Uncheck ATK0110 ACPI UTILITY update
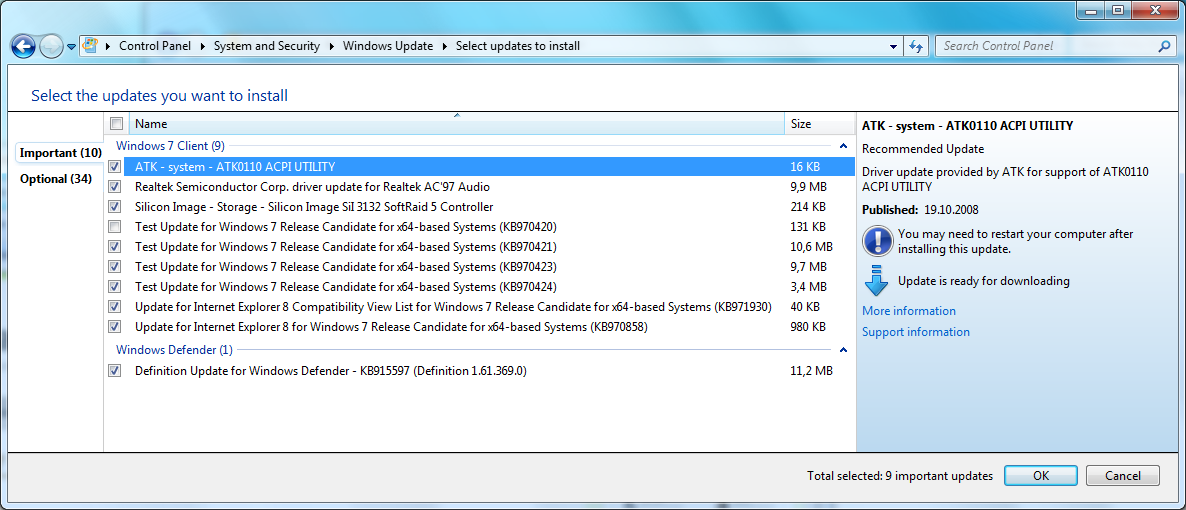This screenshot has height=510, width=1186. [x=115, y=166]
